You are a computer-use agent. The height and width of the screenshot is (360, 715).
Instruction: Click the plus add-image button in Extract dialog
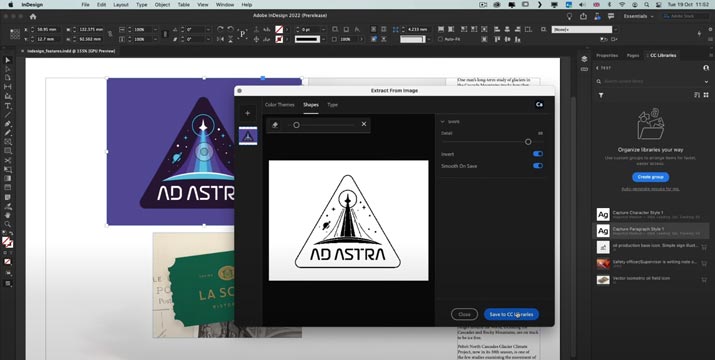coord(248,113)
